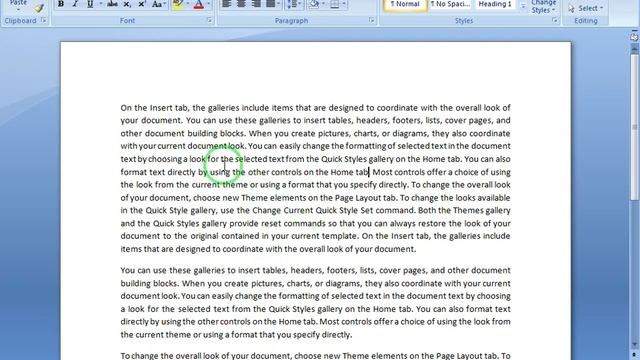Open the font color dropdown arrow
This screenshot has height=360, width=640.
[x=209, y=4]
